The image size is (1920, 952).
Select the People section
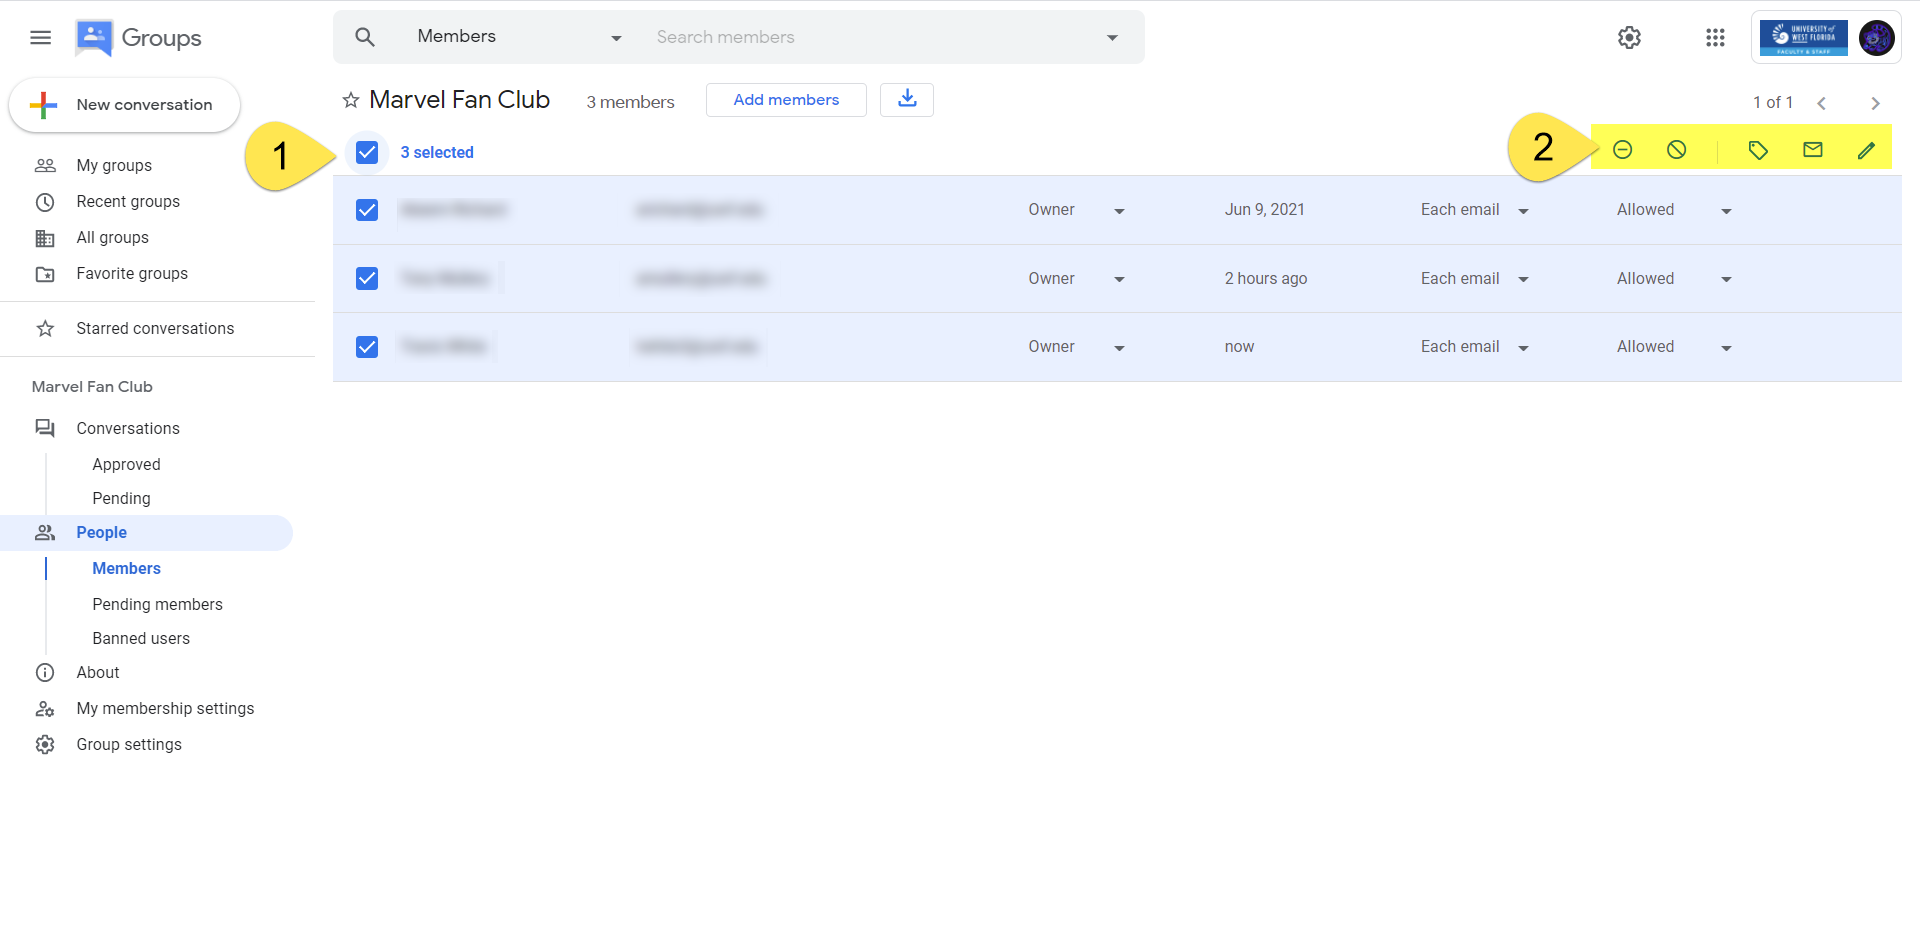point(146,533)
